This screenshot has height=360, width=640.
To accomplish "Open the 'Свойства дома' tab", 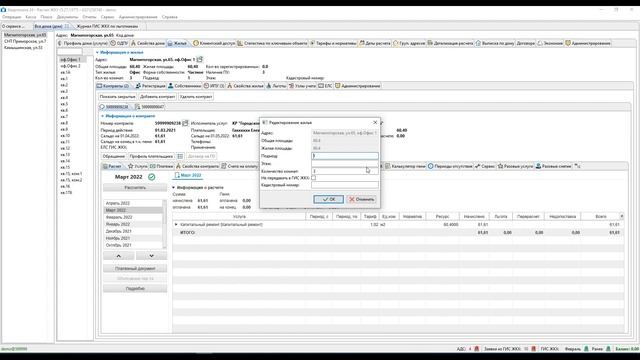I will click(148, 43).
